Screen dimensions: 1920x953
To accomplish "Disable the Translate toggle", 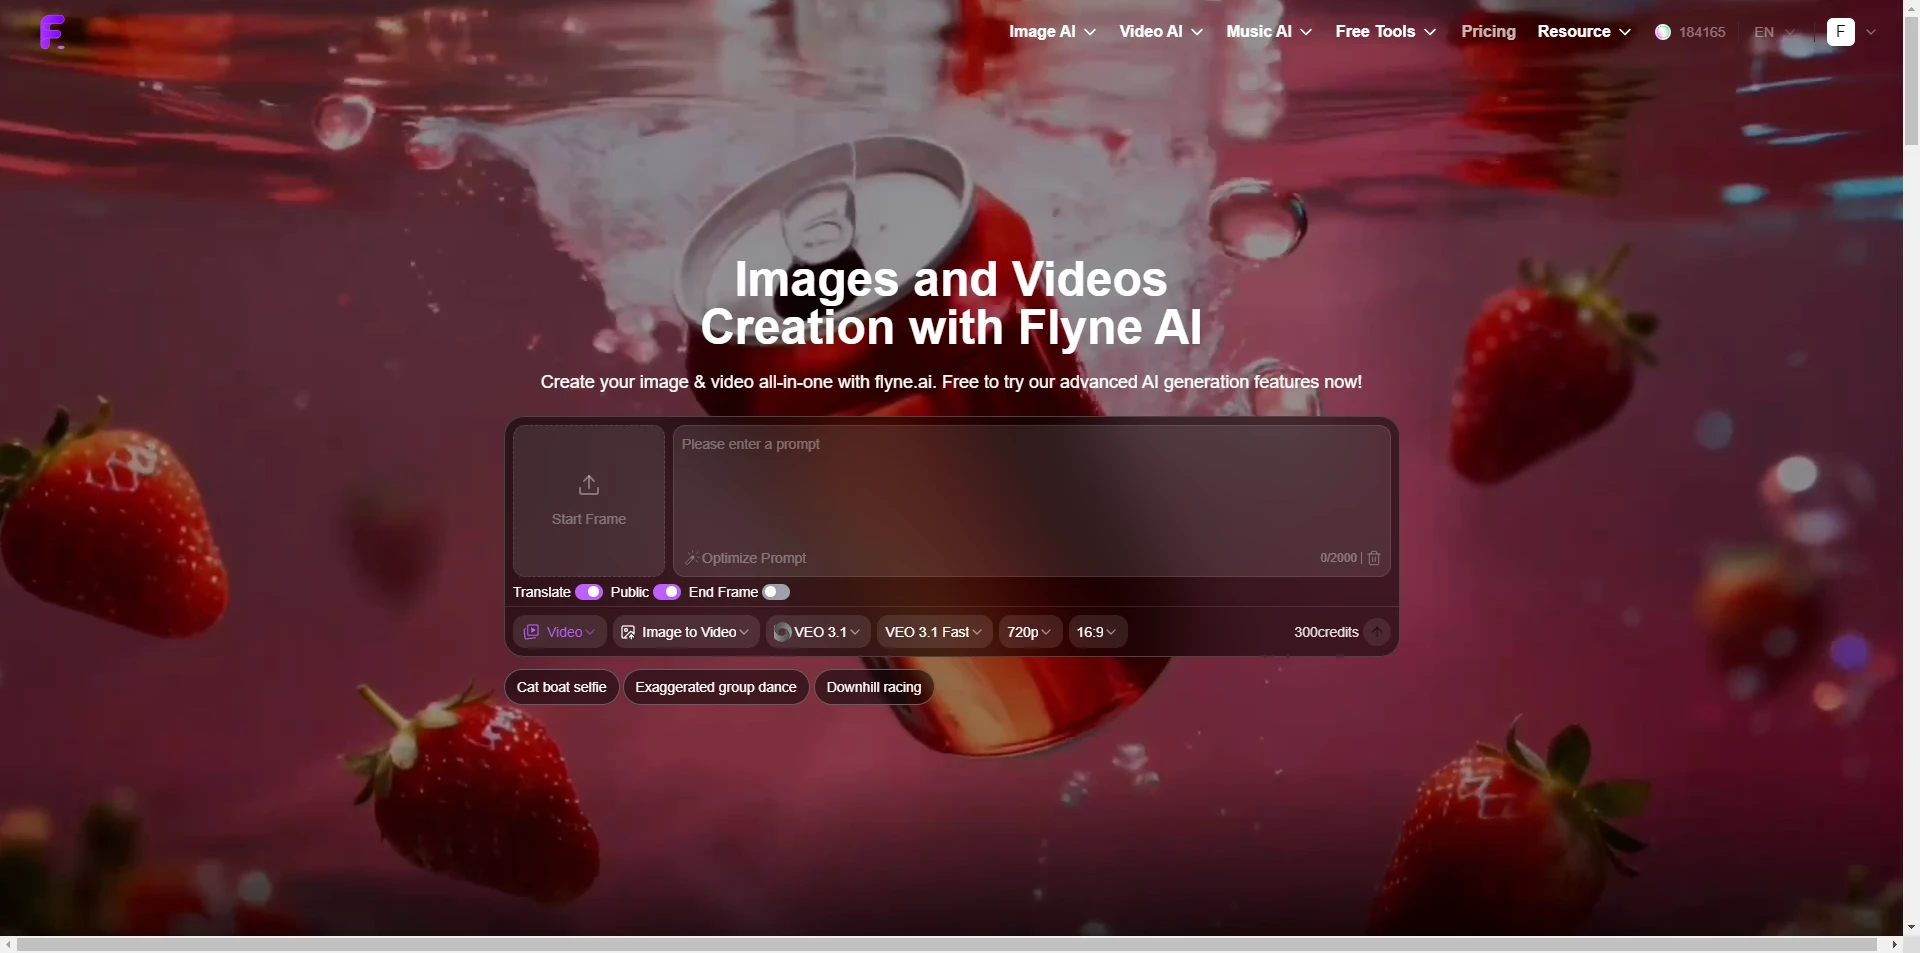I will pyautogui.click(x=589, y=592).
